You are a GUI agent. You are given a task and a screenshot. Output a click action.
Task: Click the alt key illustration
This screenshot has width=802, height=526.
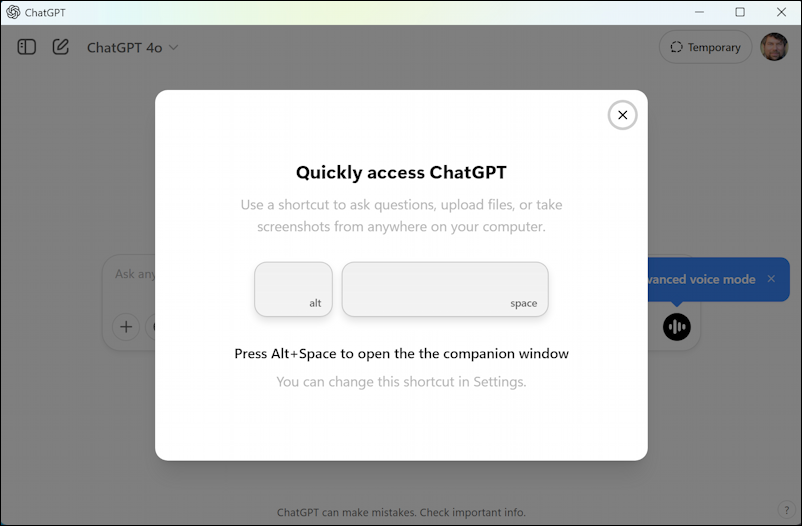pyautogui.click(x=293, y=289)
